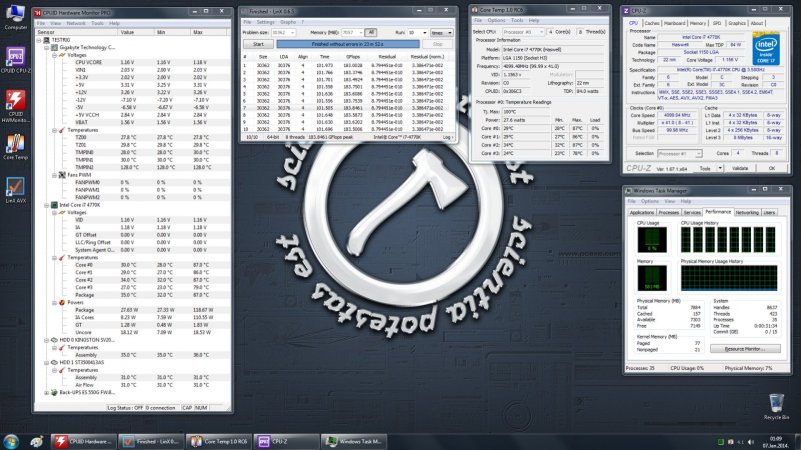Open the Graphs menu in LinX
The width and height of the screenshot is (801, 450).
[288, 22]
